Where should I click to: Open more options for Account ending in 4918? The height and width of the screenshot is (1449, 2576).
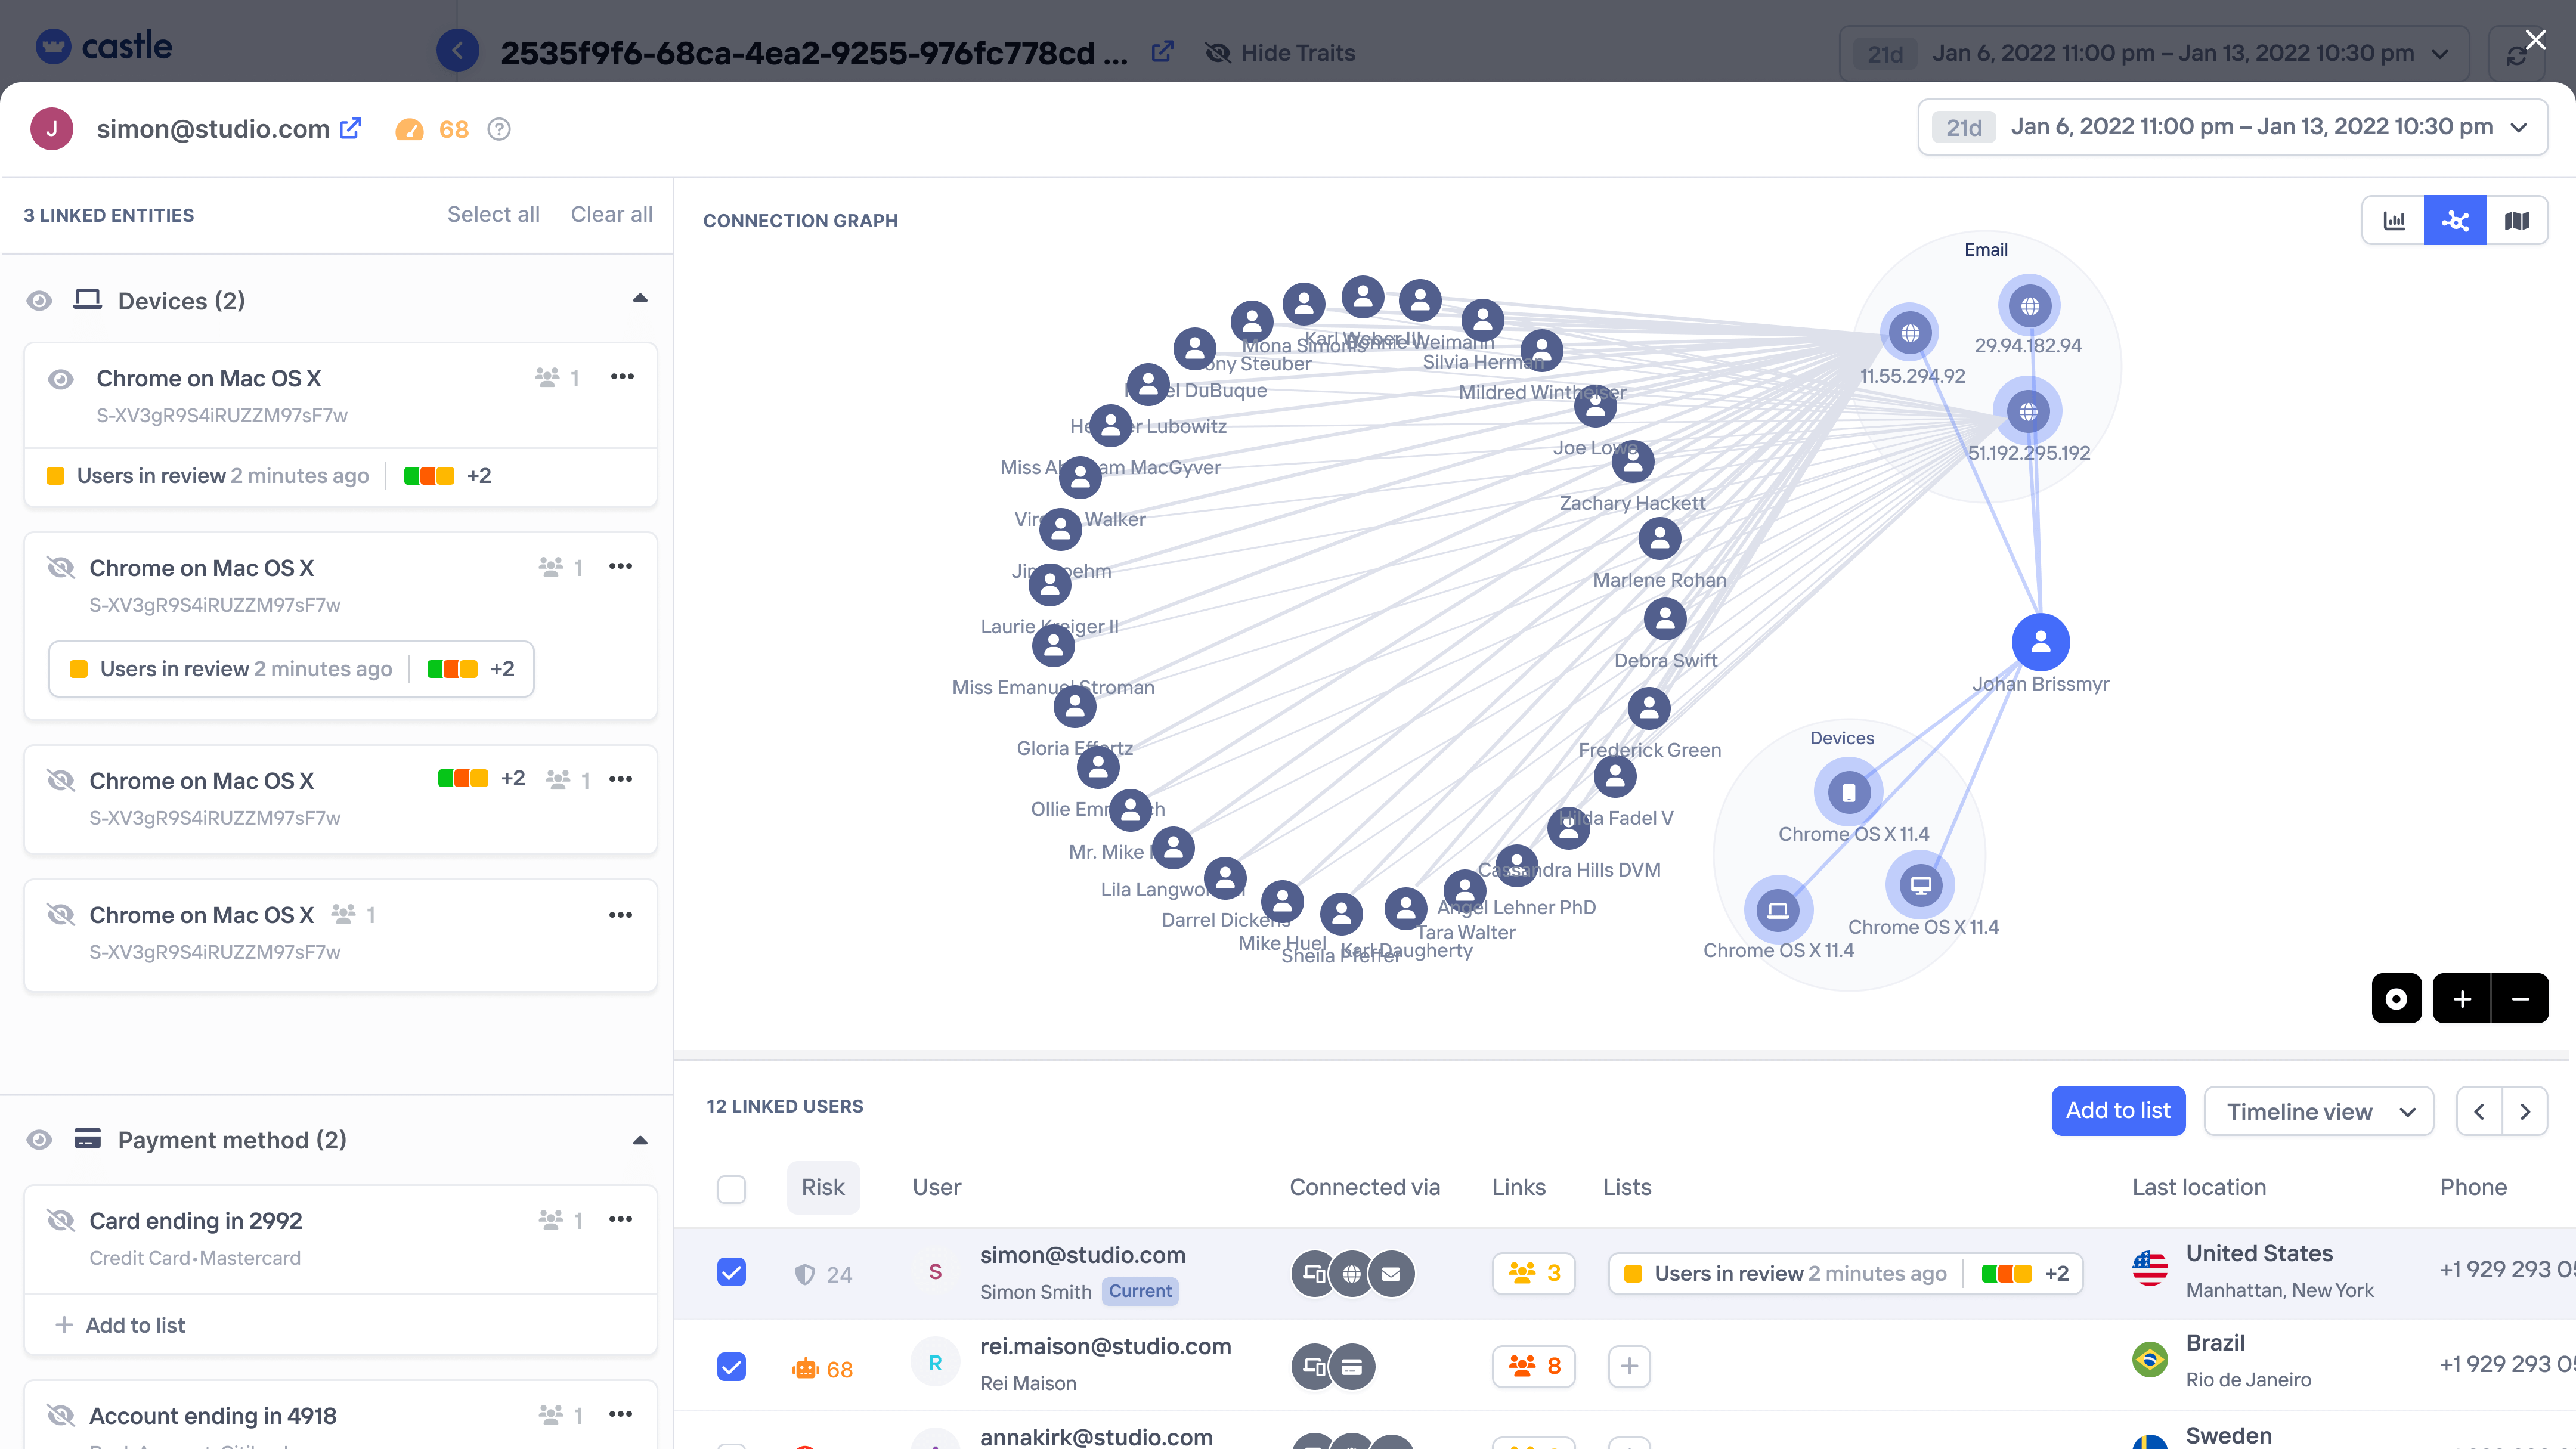tap(620, 1414)
